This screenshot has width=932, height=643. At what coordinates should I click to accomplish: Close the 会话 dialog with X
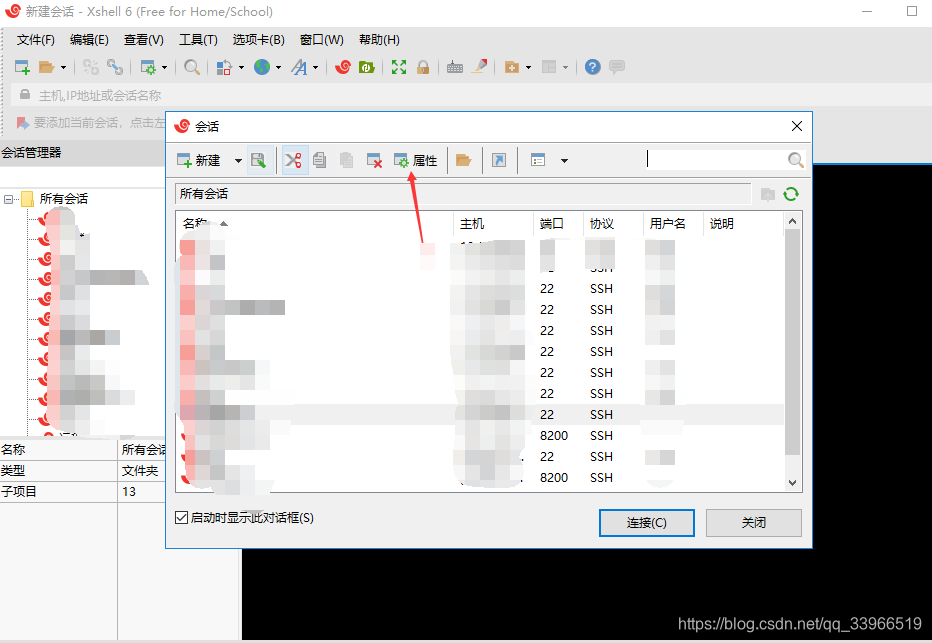(x=797, y=126)
